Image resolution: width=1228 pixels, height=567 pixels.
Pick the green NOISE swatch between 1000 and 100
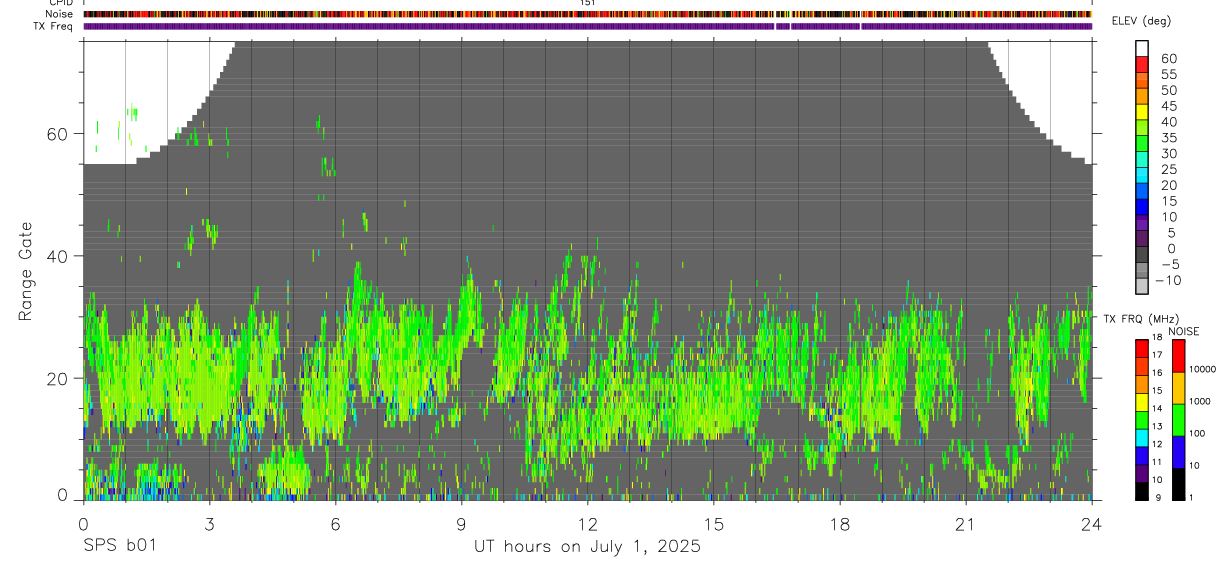point(1179,420)
